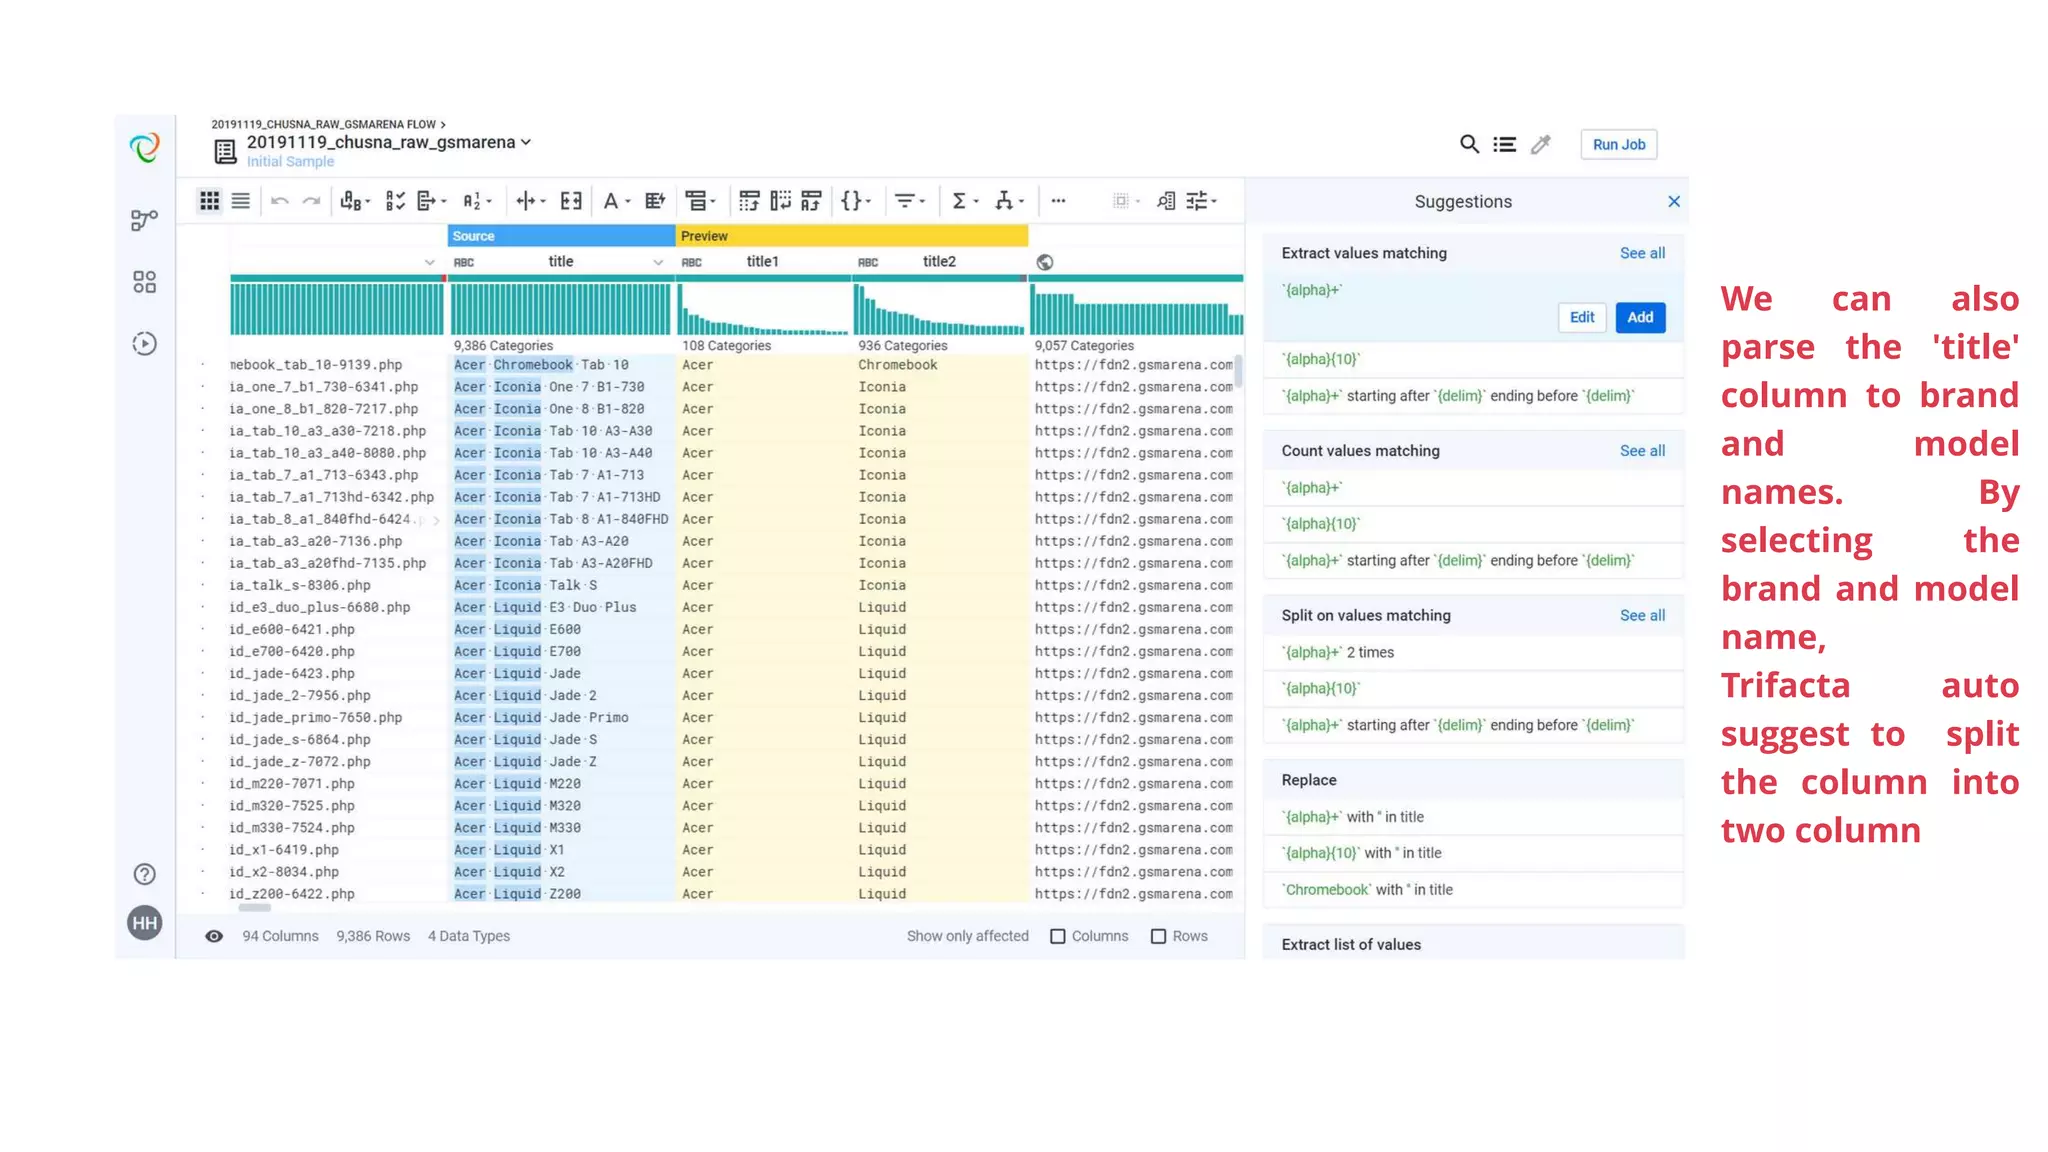
Task: Click the HH user avatar
Action: 145,923
